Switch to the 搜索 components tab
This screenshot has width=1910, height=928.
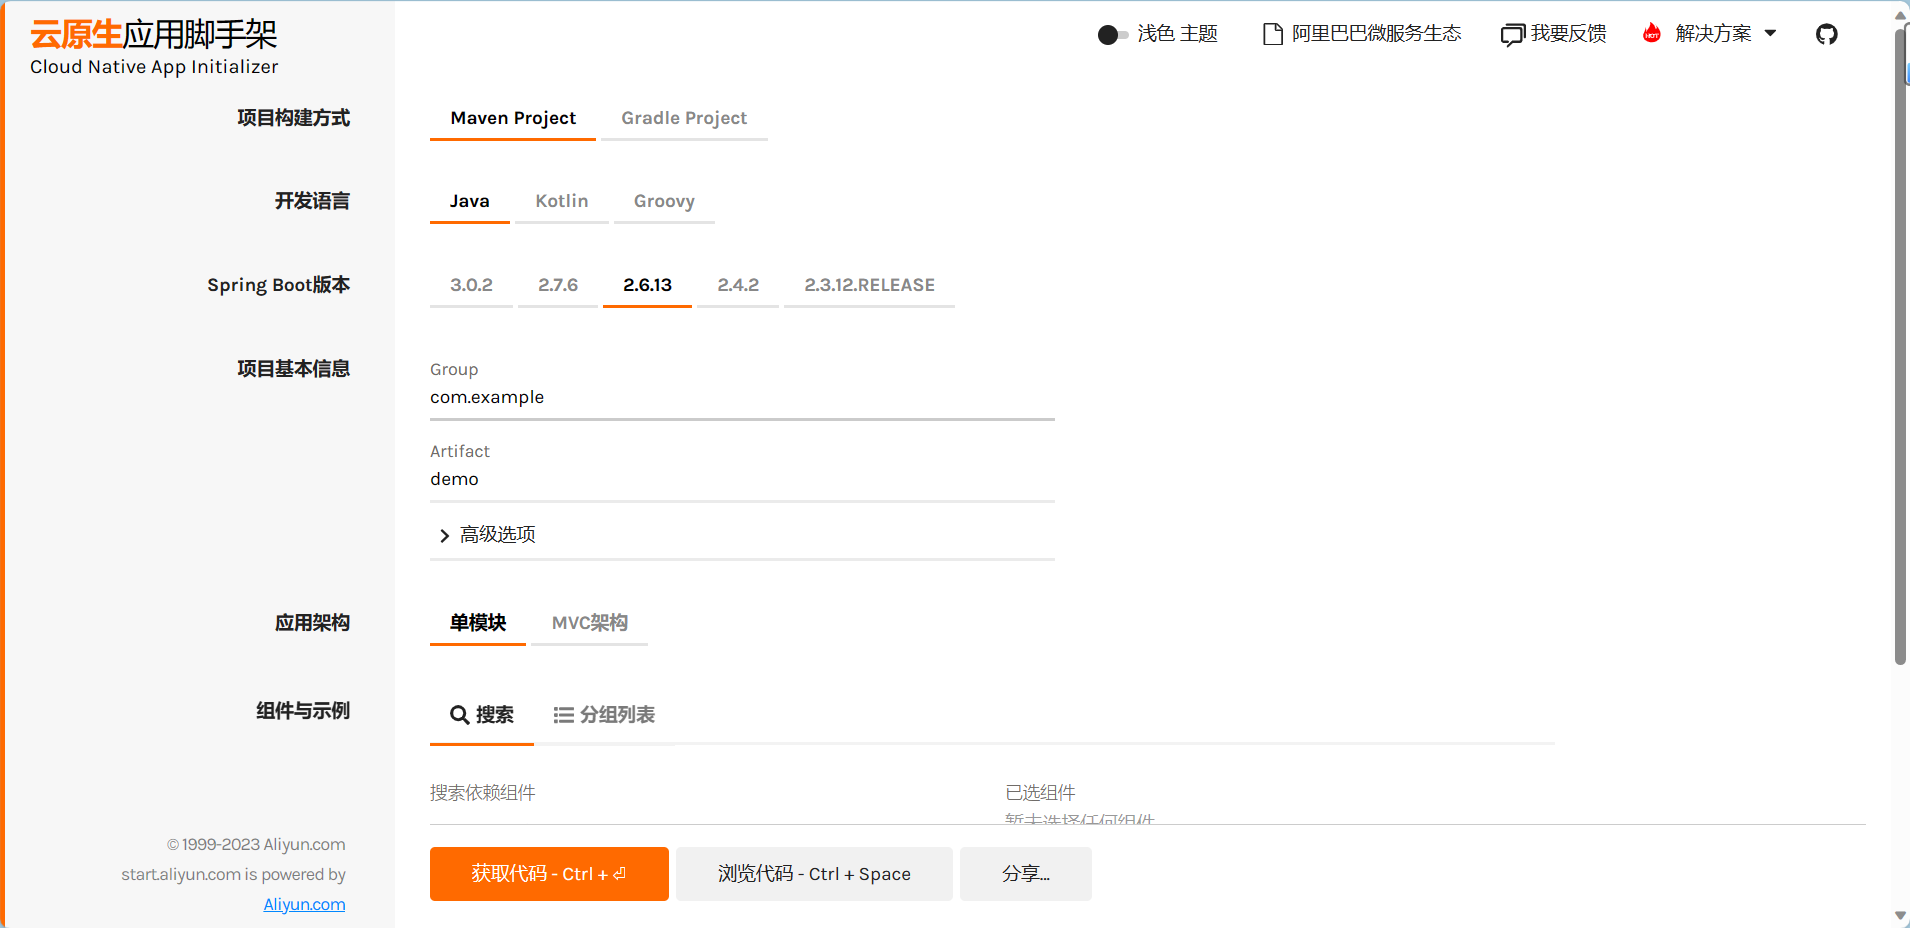click(x=482, y=715)
